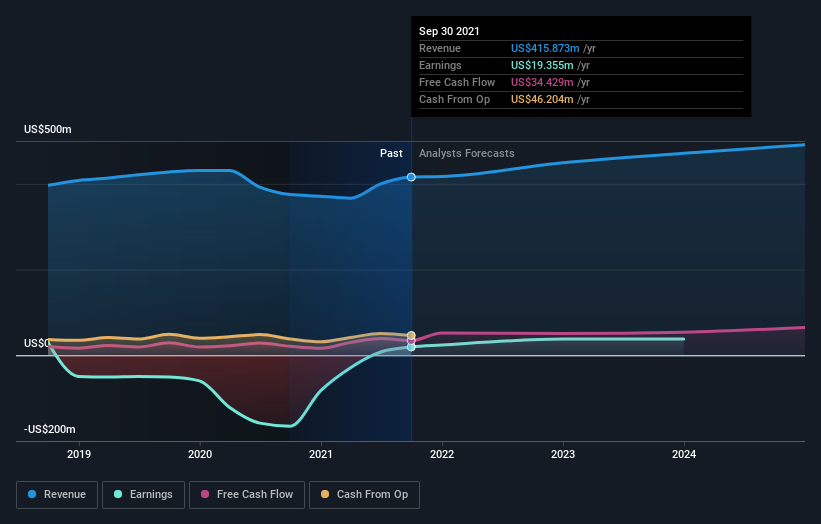
Task: Toggle the Free Cash Flow legend button
Action: [247, 495]
